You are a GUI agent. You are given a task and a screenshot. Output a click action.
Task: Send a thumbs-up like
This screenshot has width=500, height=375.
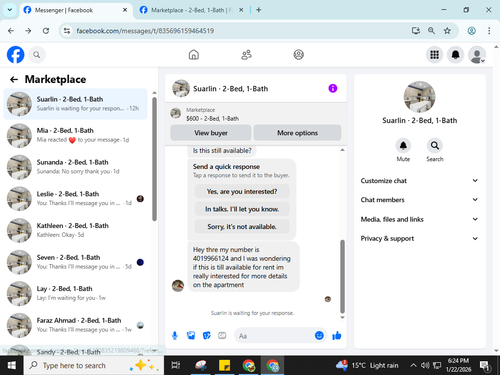(x=337, y=335)
